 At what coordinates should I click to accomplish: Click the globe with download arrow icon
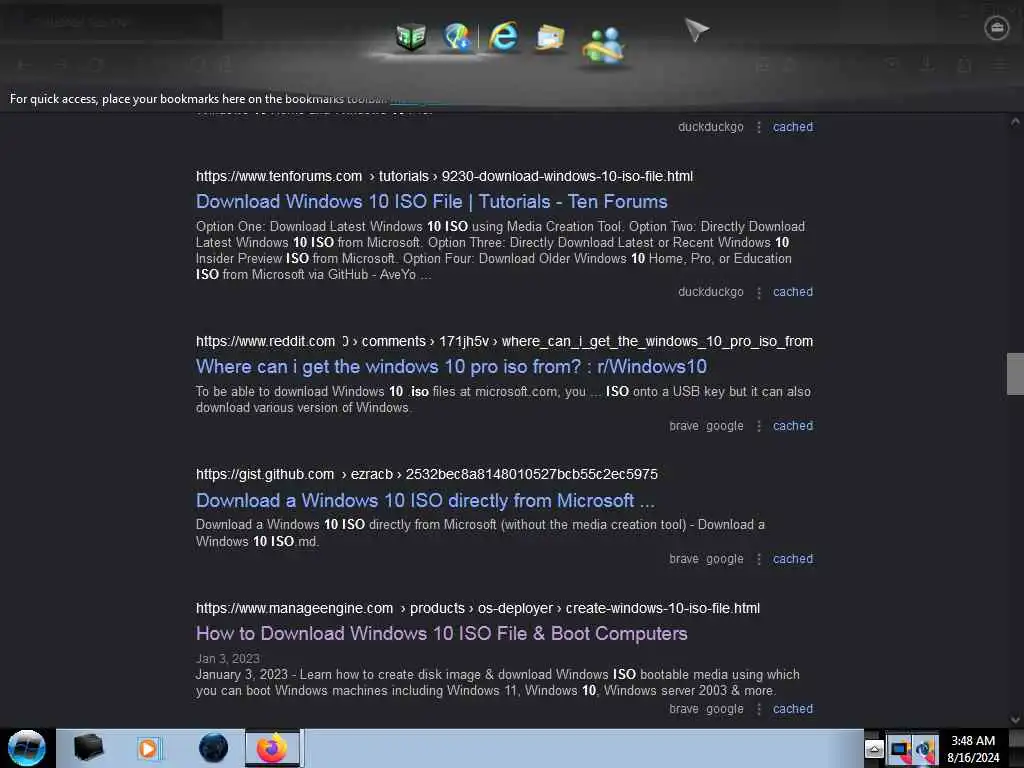(x=457, y=37)
